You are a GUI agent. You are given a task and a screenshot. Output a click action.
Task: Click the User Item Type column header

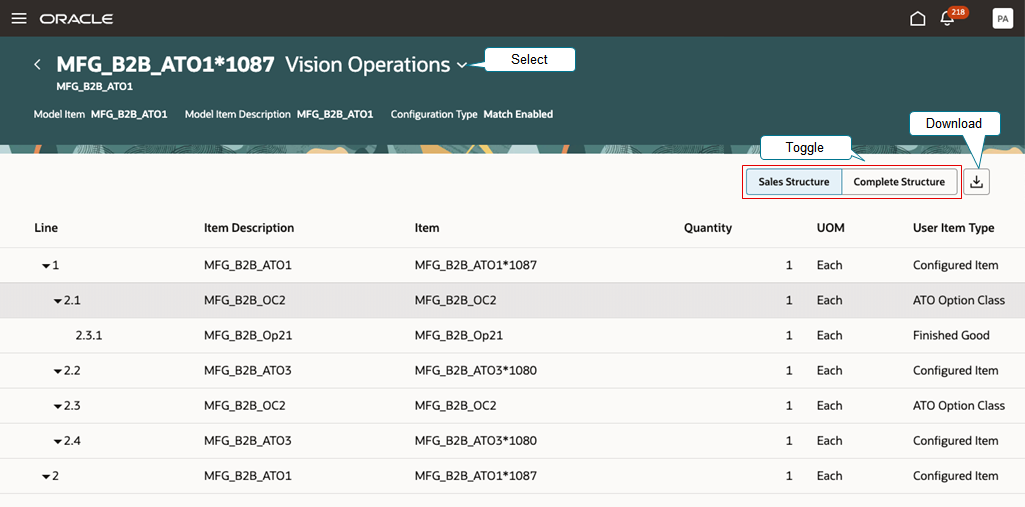click(x=954, y=228)
